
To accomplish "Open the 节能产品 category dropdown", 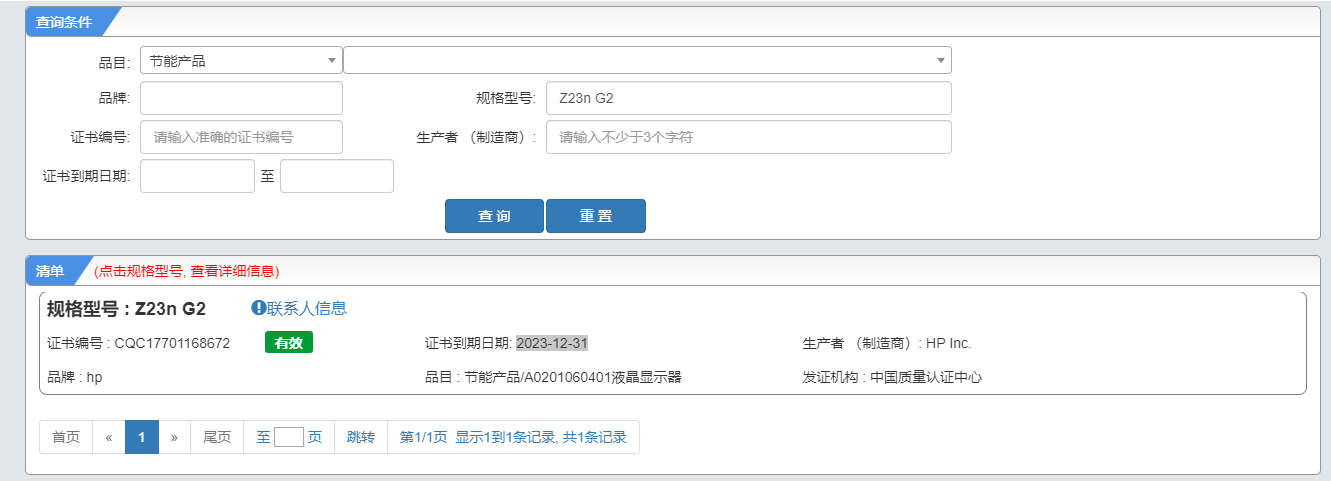I will 241,60.
